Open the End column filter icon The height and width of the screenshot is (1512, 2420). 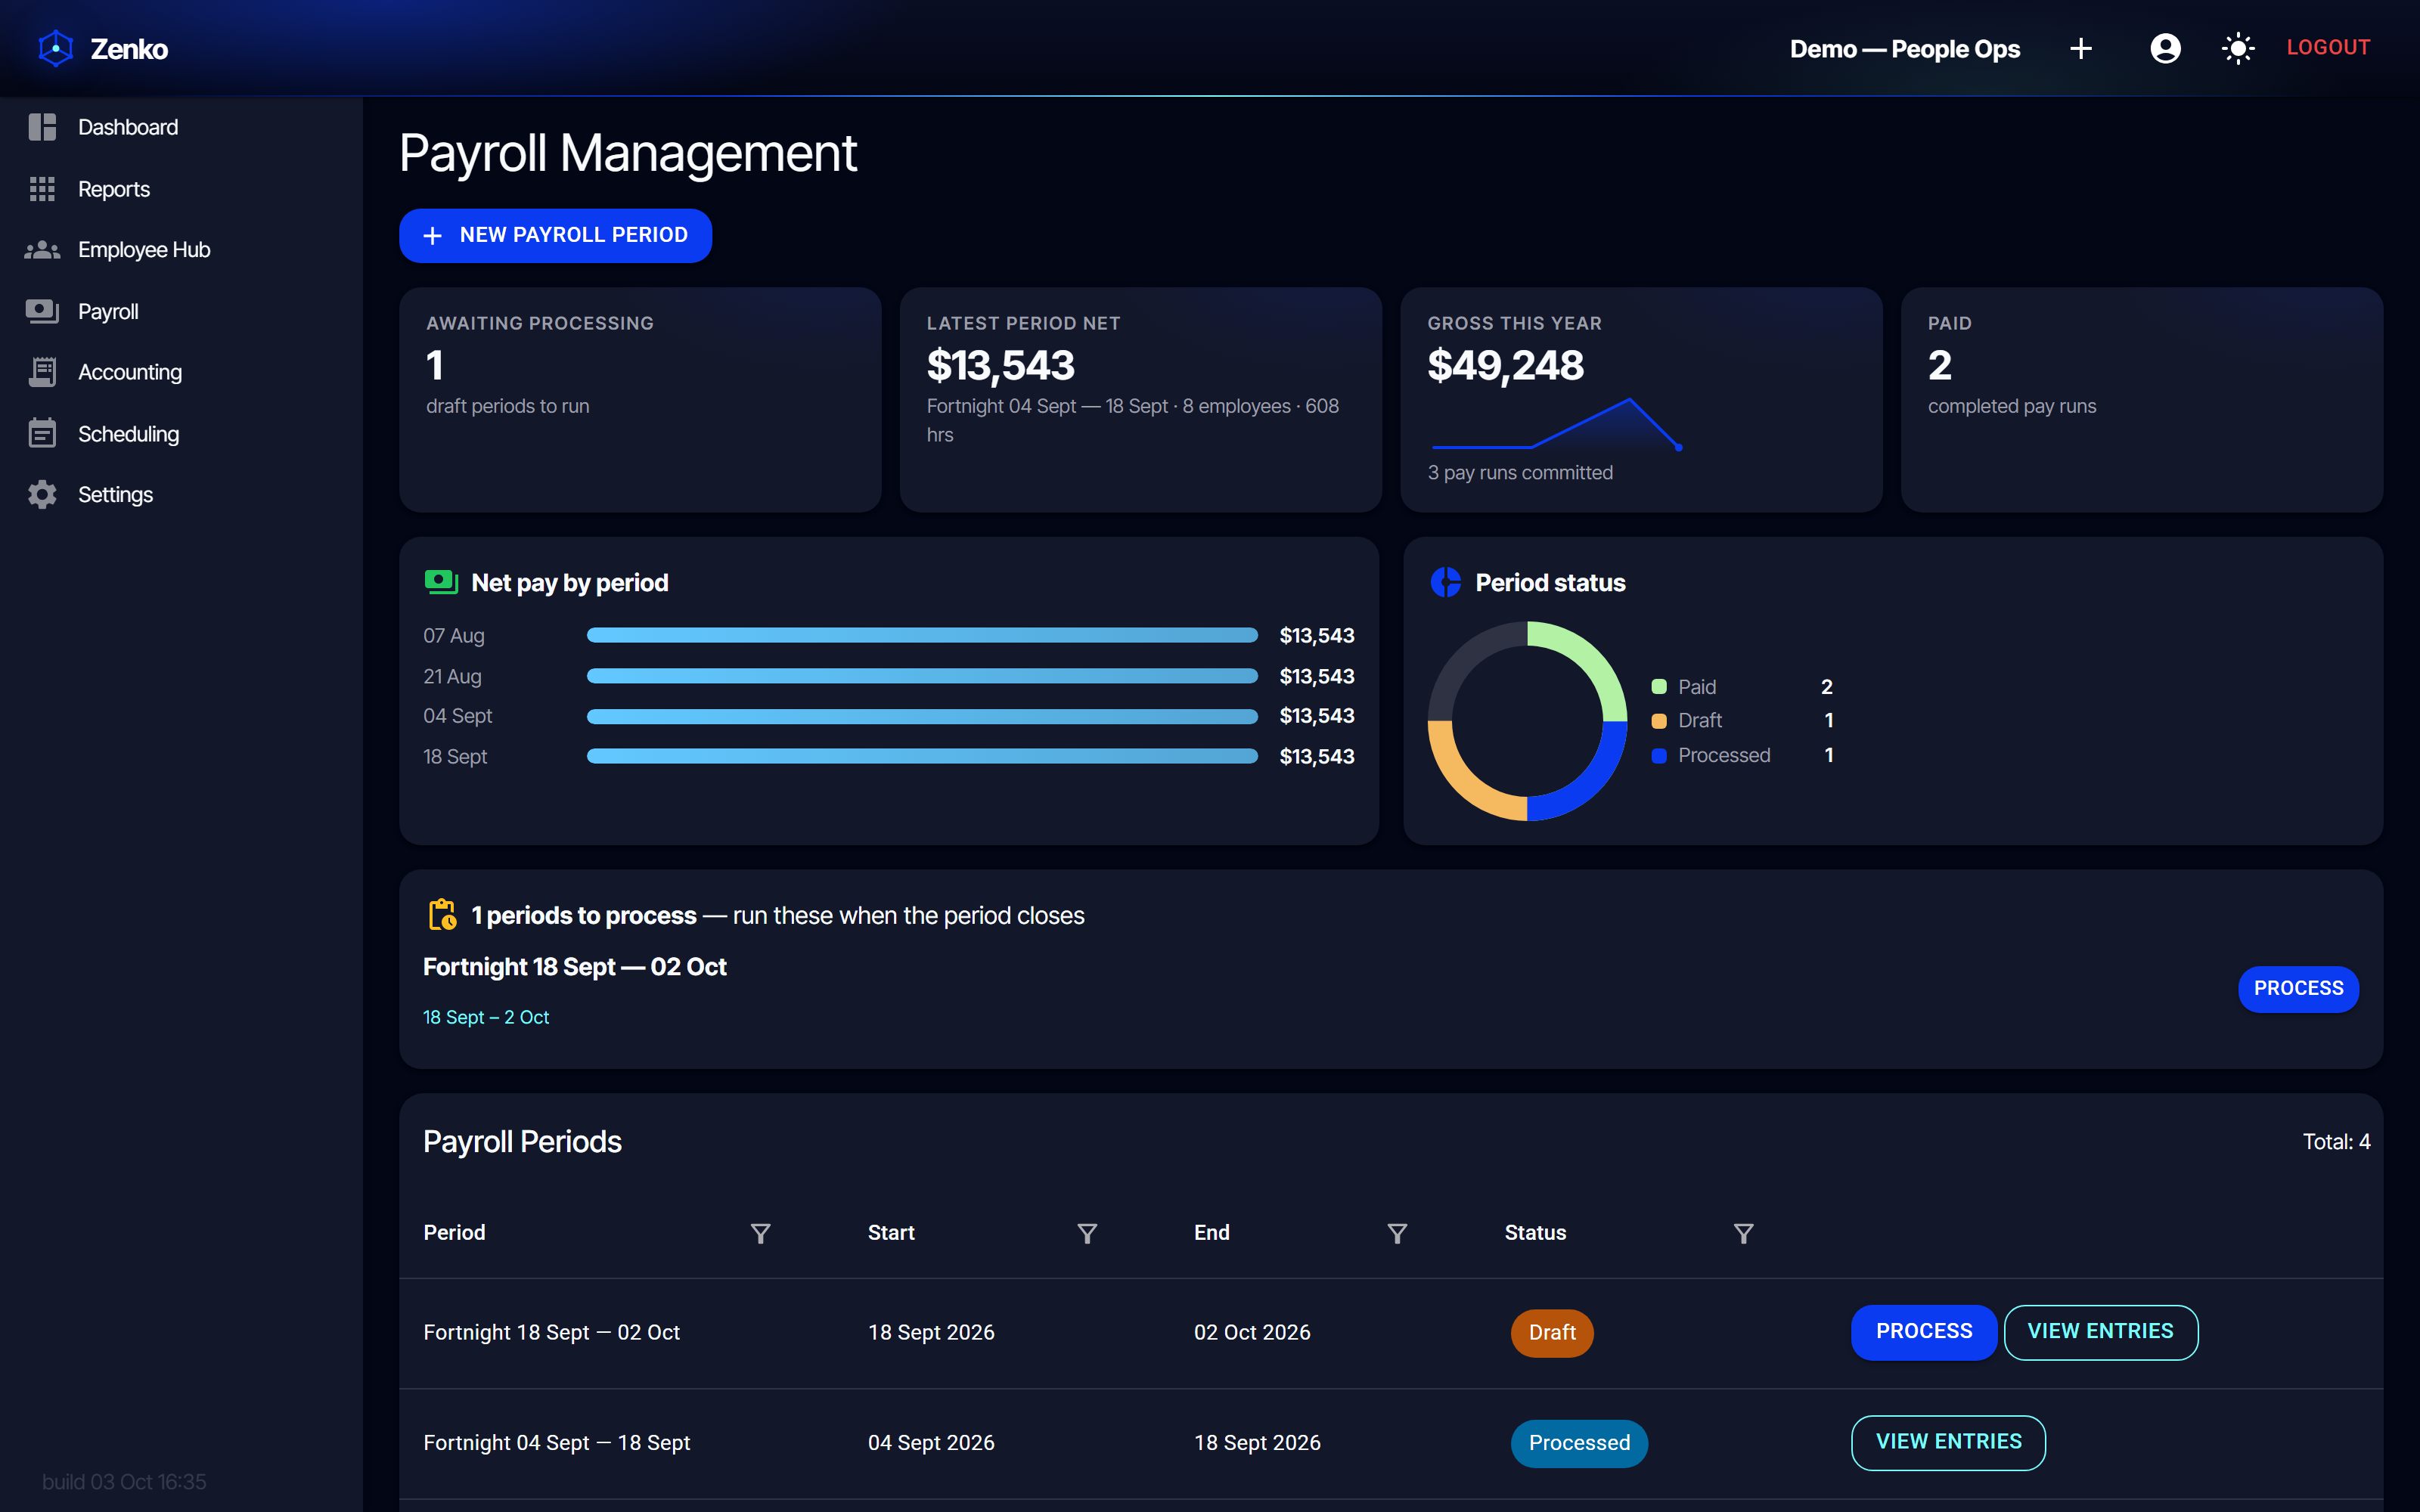click(1398, 1233)
